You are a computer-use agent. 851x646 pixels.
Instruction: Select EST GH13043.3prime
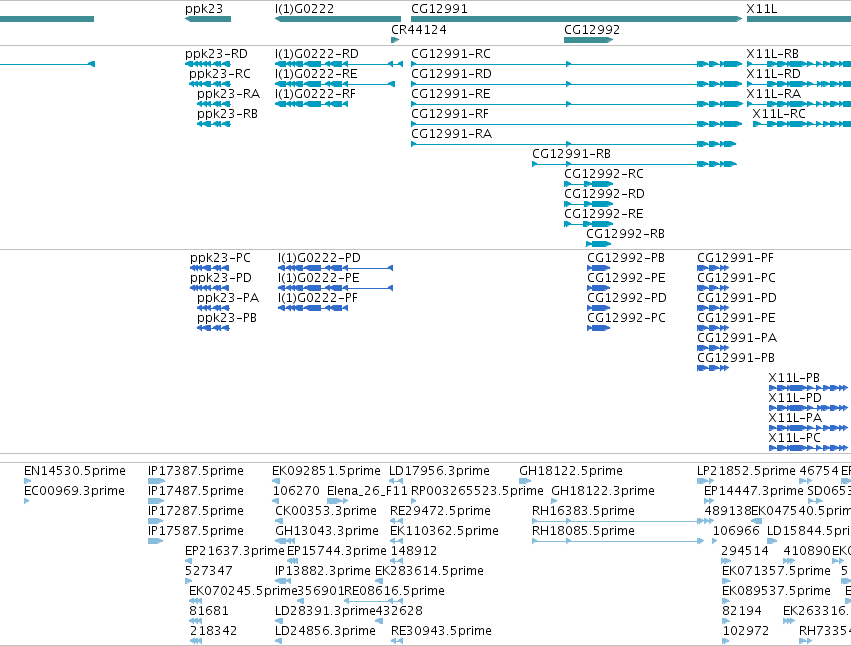pyautogui.click(x=327, y=531)
